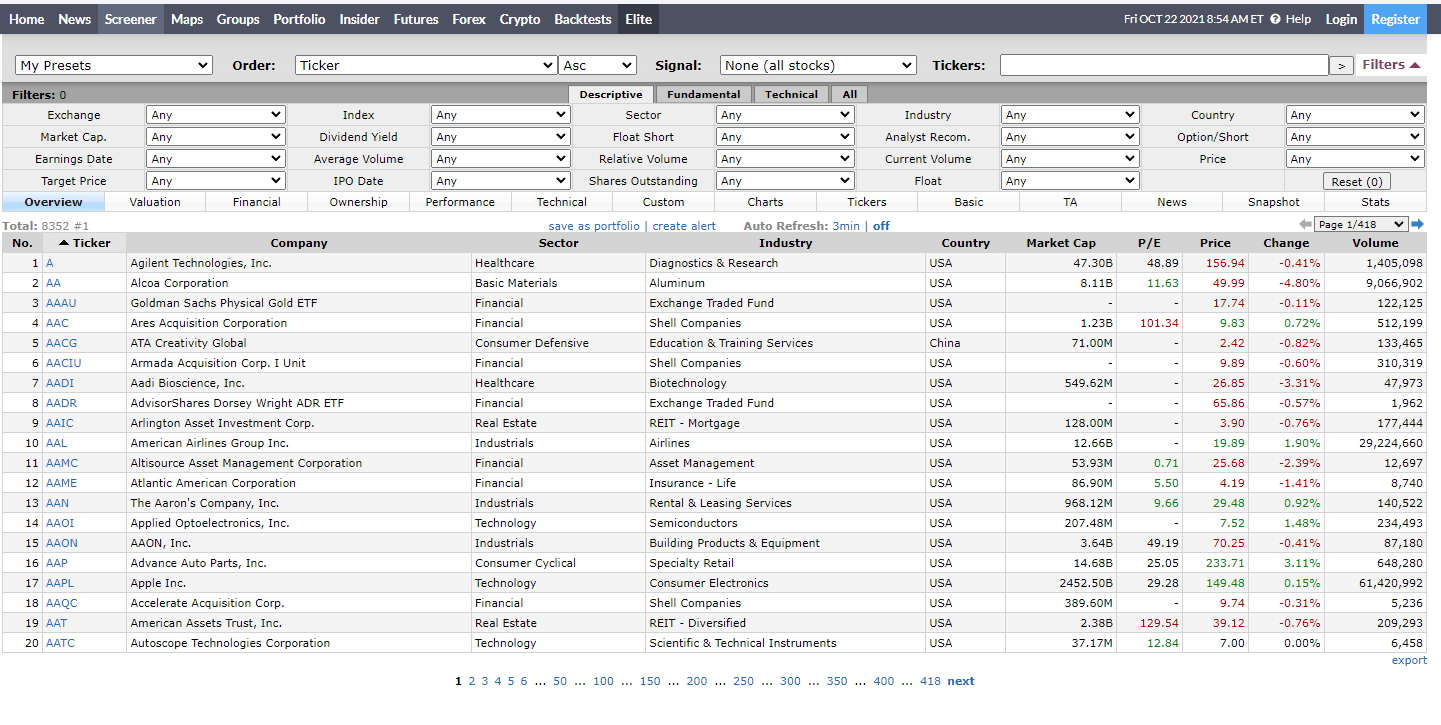Image resolution: width=1441 pixels, height=725 pixels.
Task: Click save as portfolio link
Action: [x=594, y=226]
